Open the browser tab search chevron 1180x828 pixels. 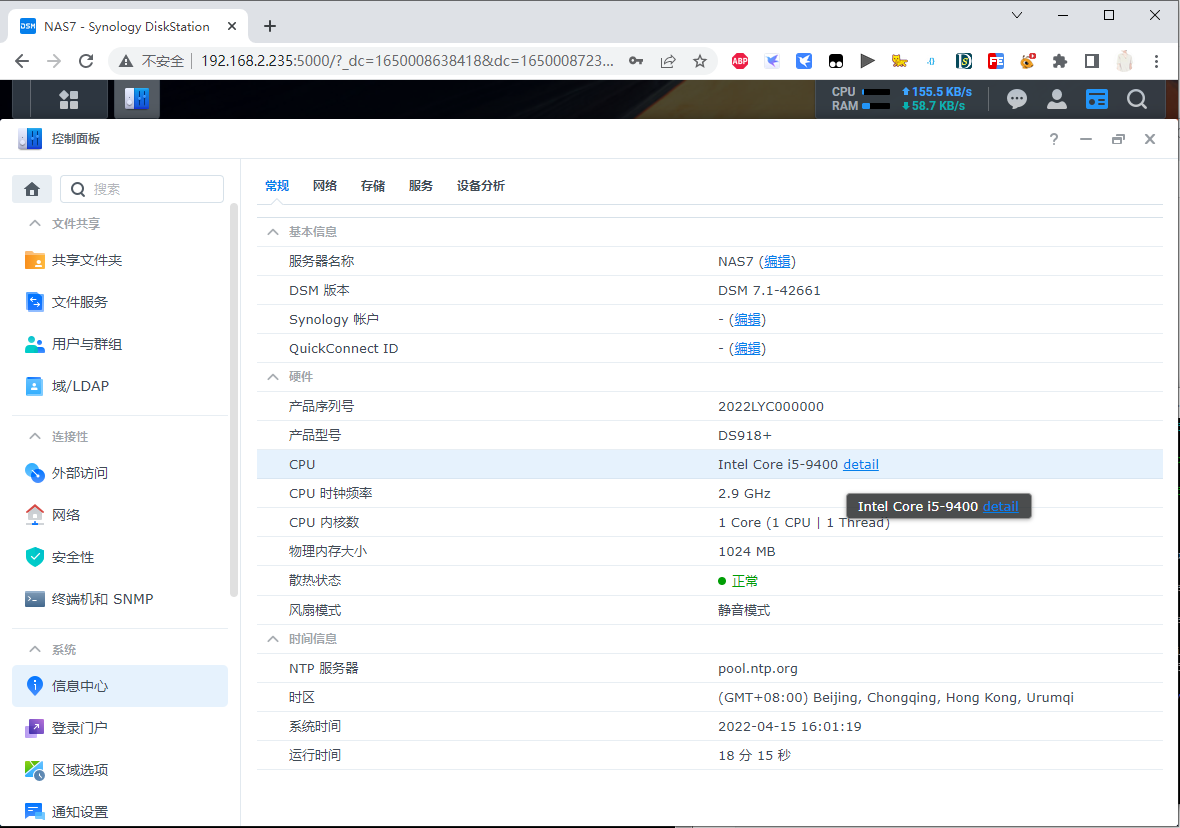coord(1017,15)
